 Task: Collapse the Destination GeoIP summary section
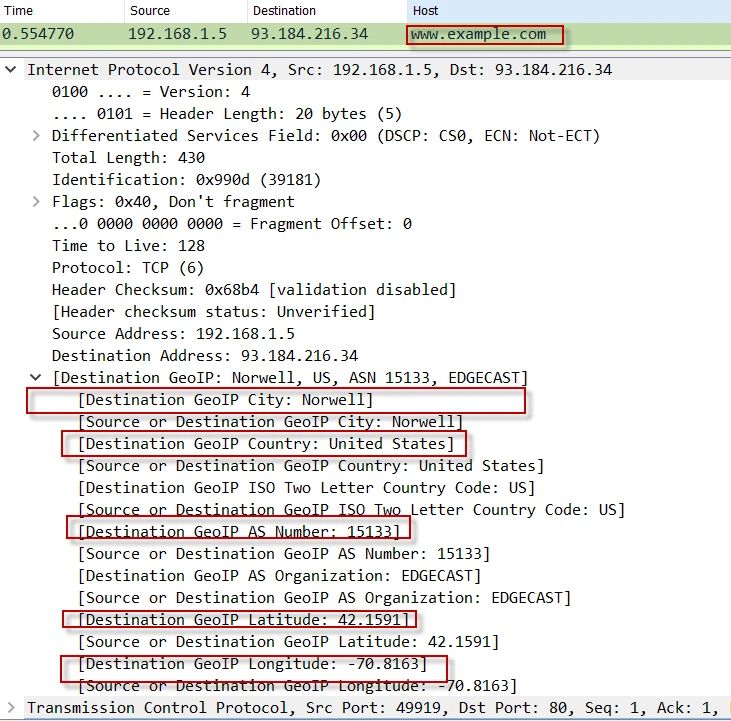(x=37, y=378)
